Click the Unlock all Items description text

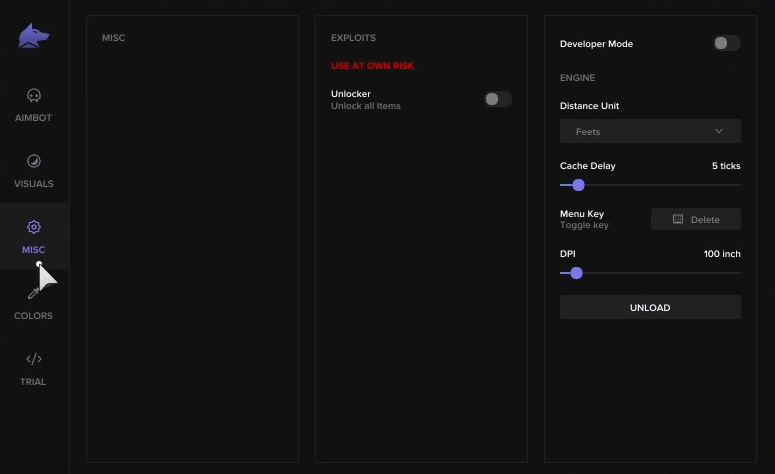coord(366,106)
